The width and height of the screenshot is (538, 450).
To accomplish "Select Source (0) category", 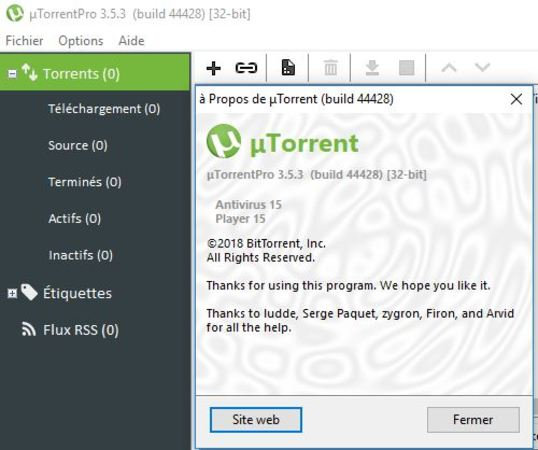I will [x=78, y=145].
